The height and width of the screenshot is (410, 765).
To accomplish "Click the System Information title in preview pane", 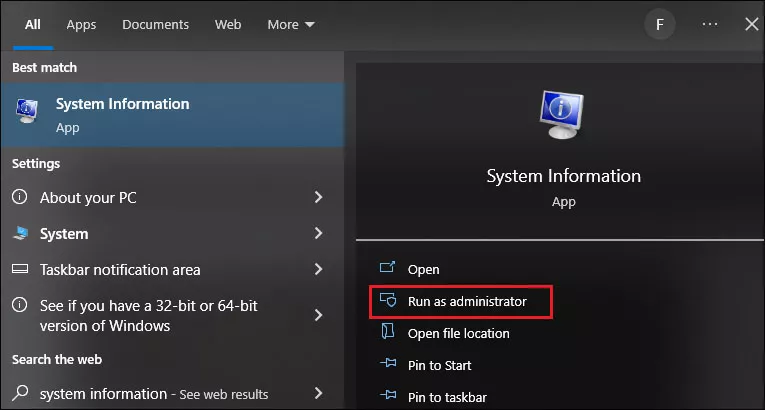I will click(x=564, y=176).
